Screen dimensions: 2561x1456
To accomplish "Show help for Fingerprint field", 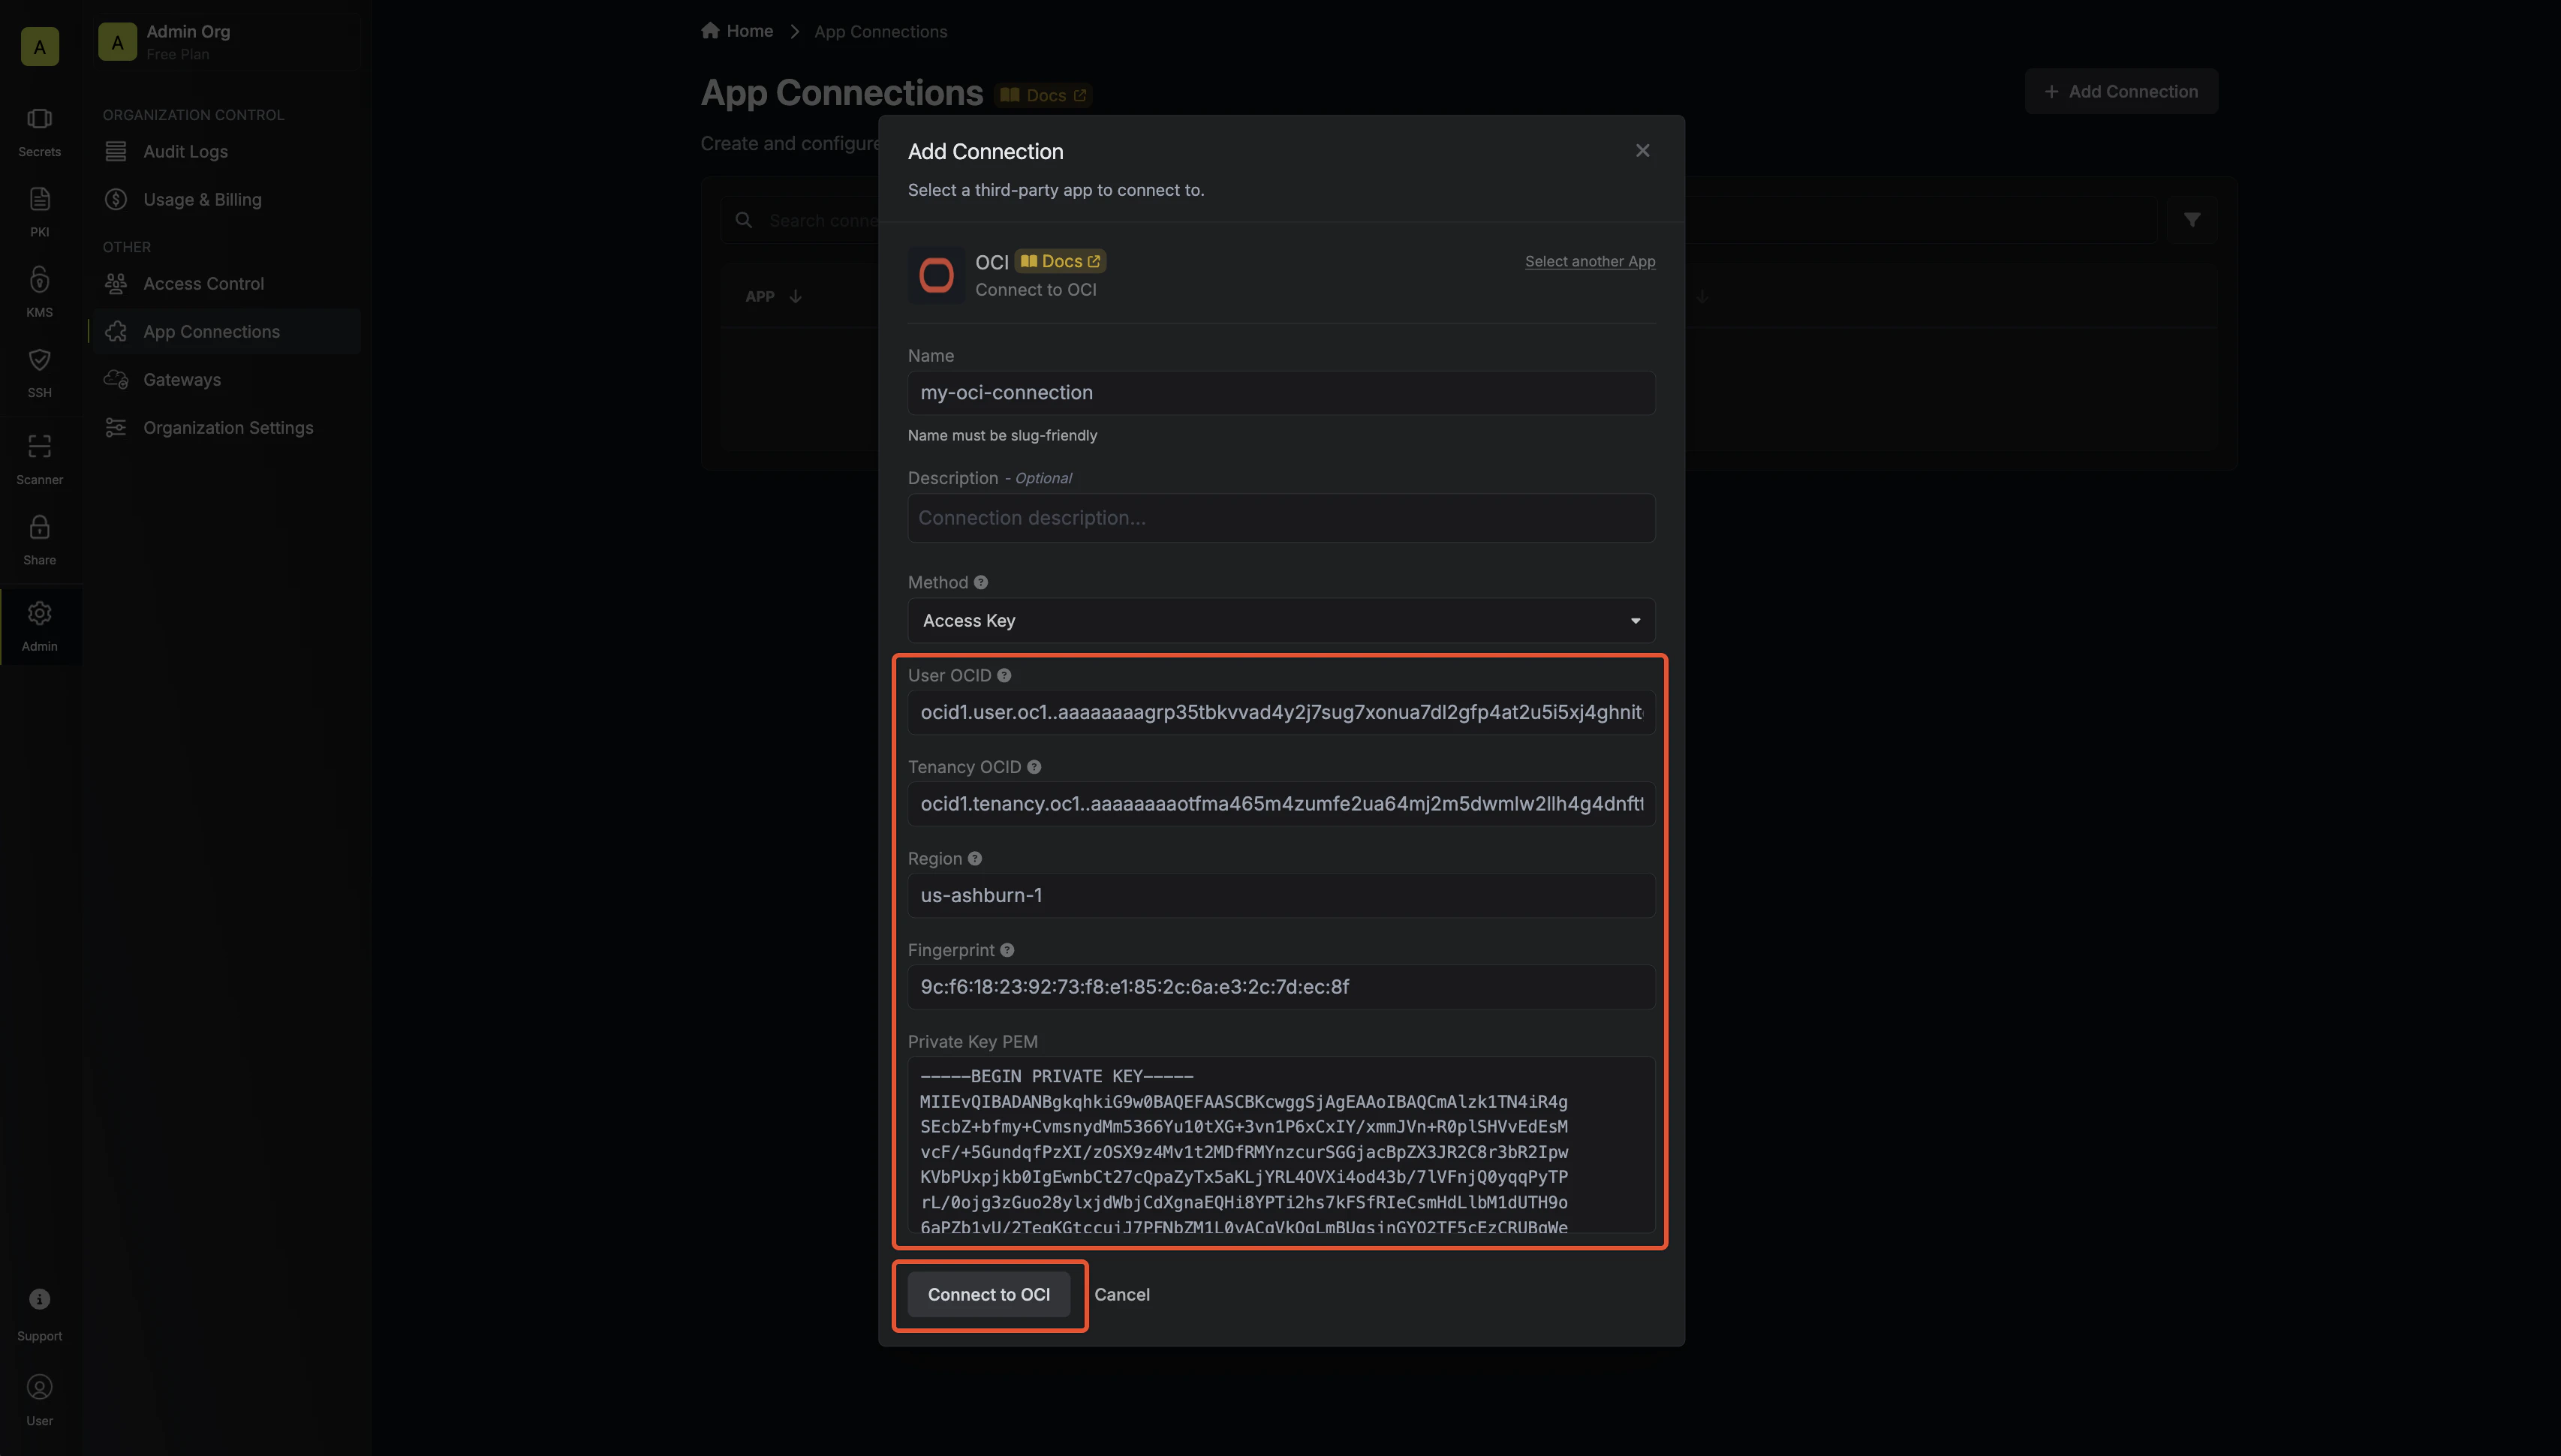I will click(x=1007, y=950).
